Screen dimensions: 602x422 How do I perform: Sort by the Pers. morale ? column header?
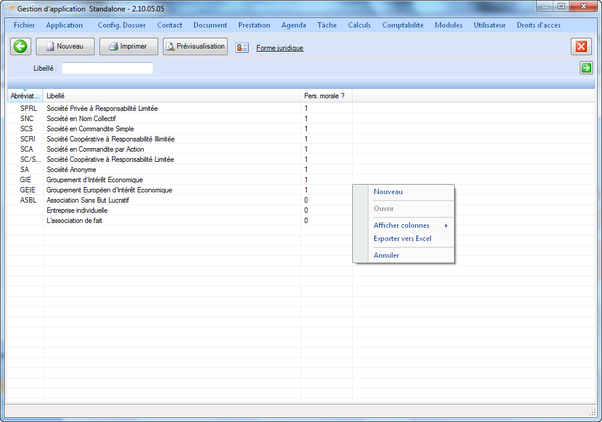click(323, 96)
